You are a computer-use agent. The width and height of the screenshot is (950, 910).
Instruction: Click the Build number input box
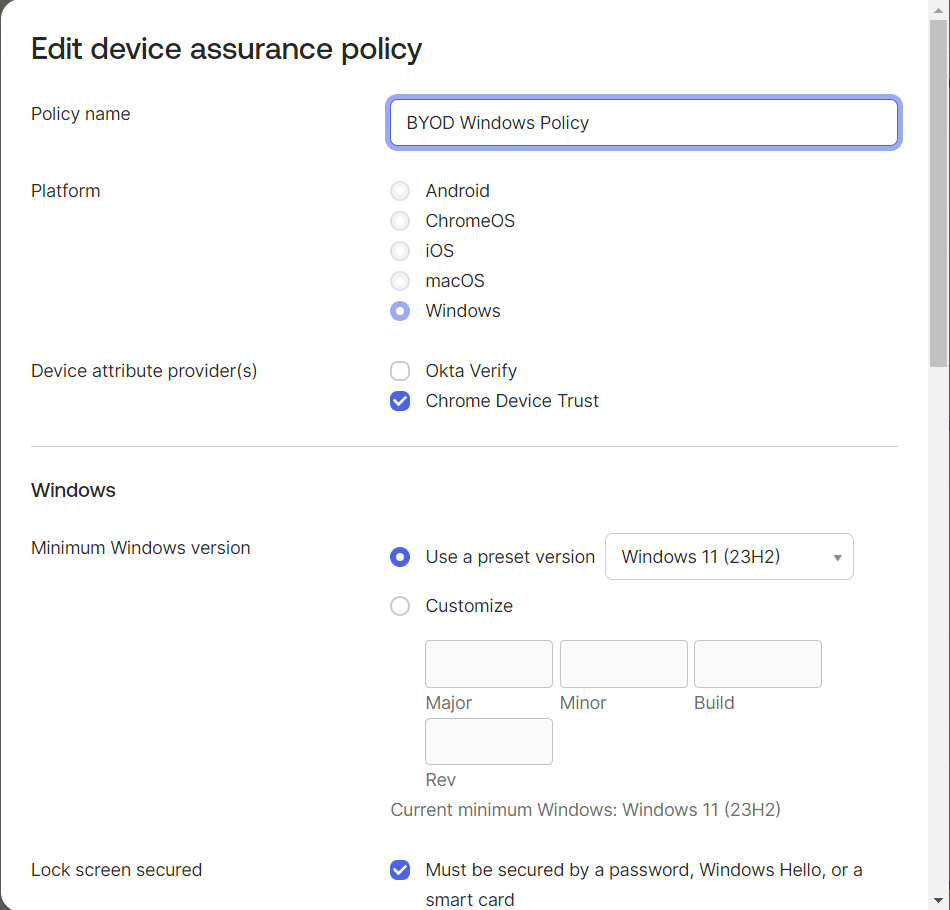(x=757, y=664)
